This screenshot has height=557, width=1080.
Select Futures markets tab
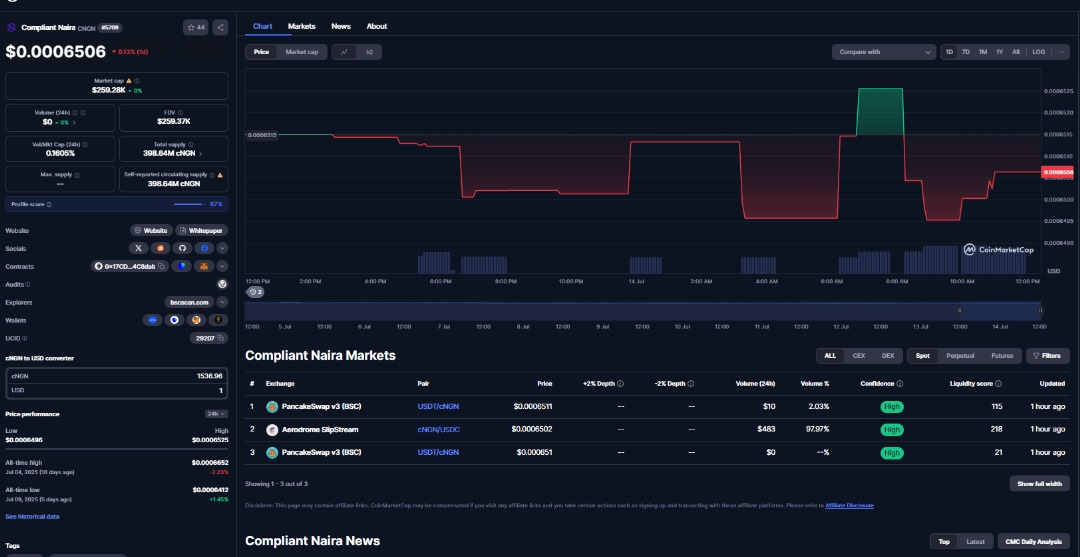pos(1002,356)
